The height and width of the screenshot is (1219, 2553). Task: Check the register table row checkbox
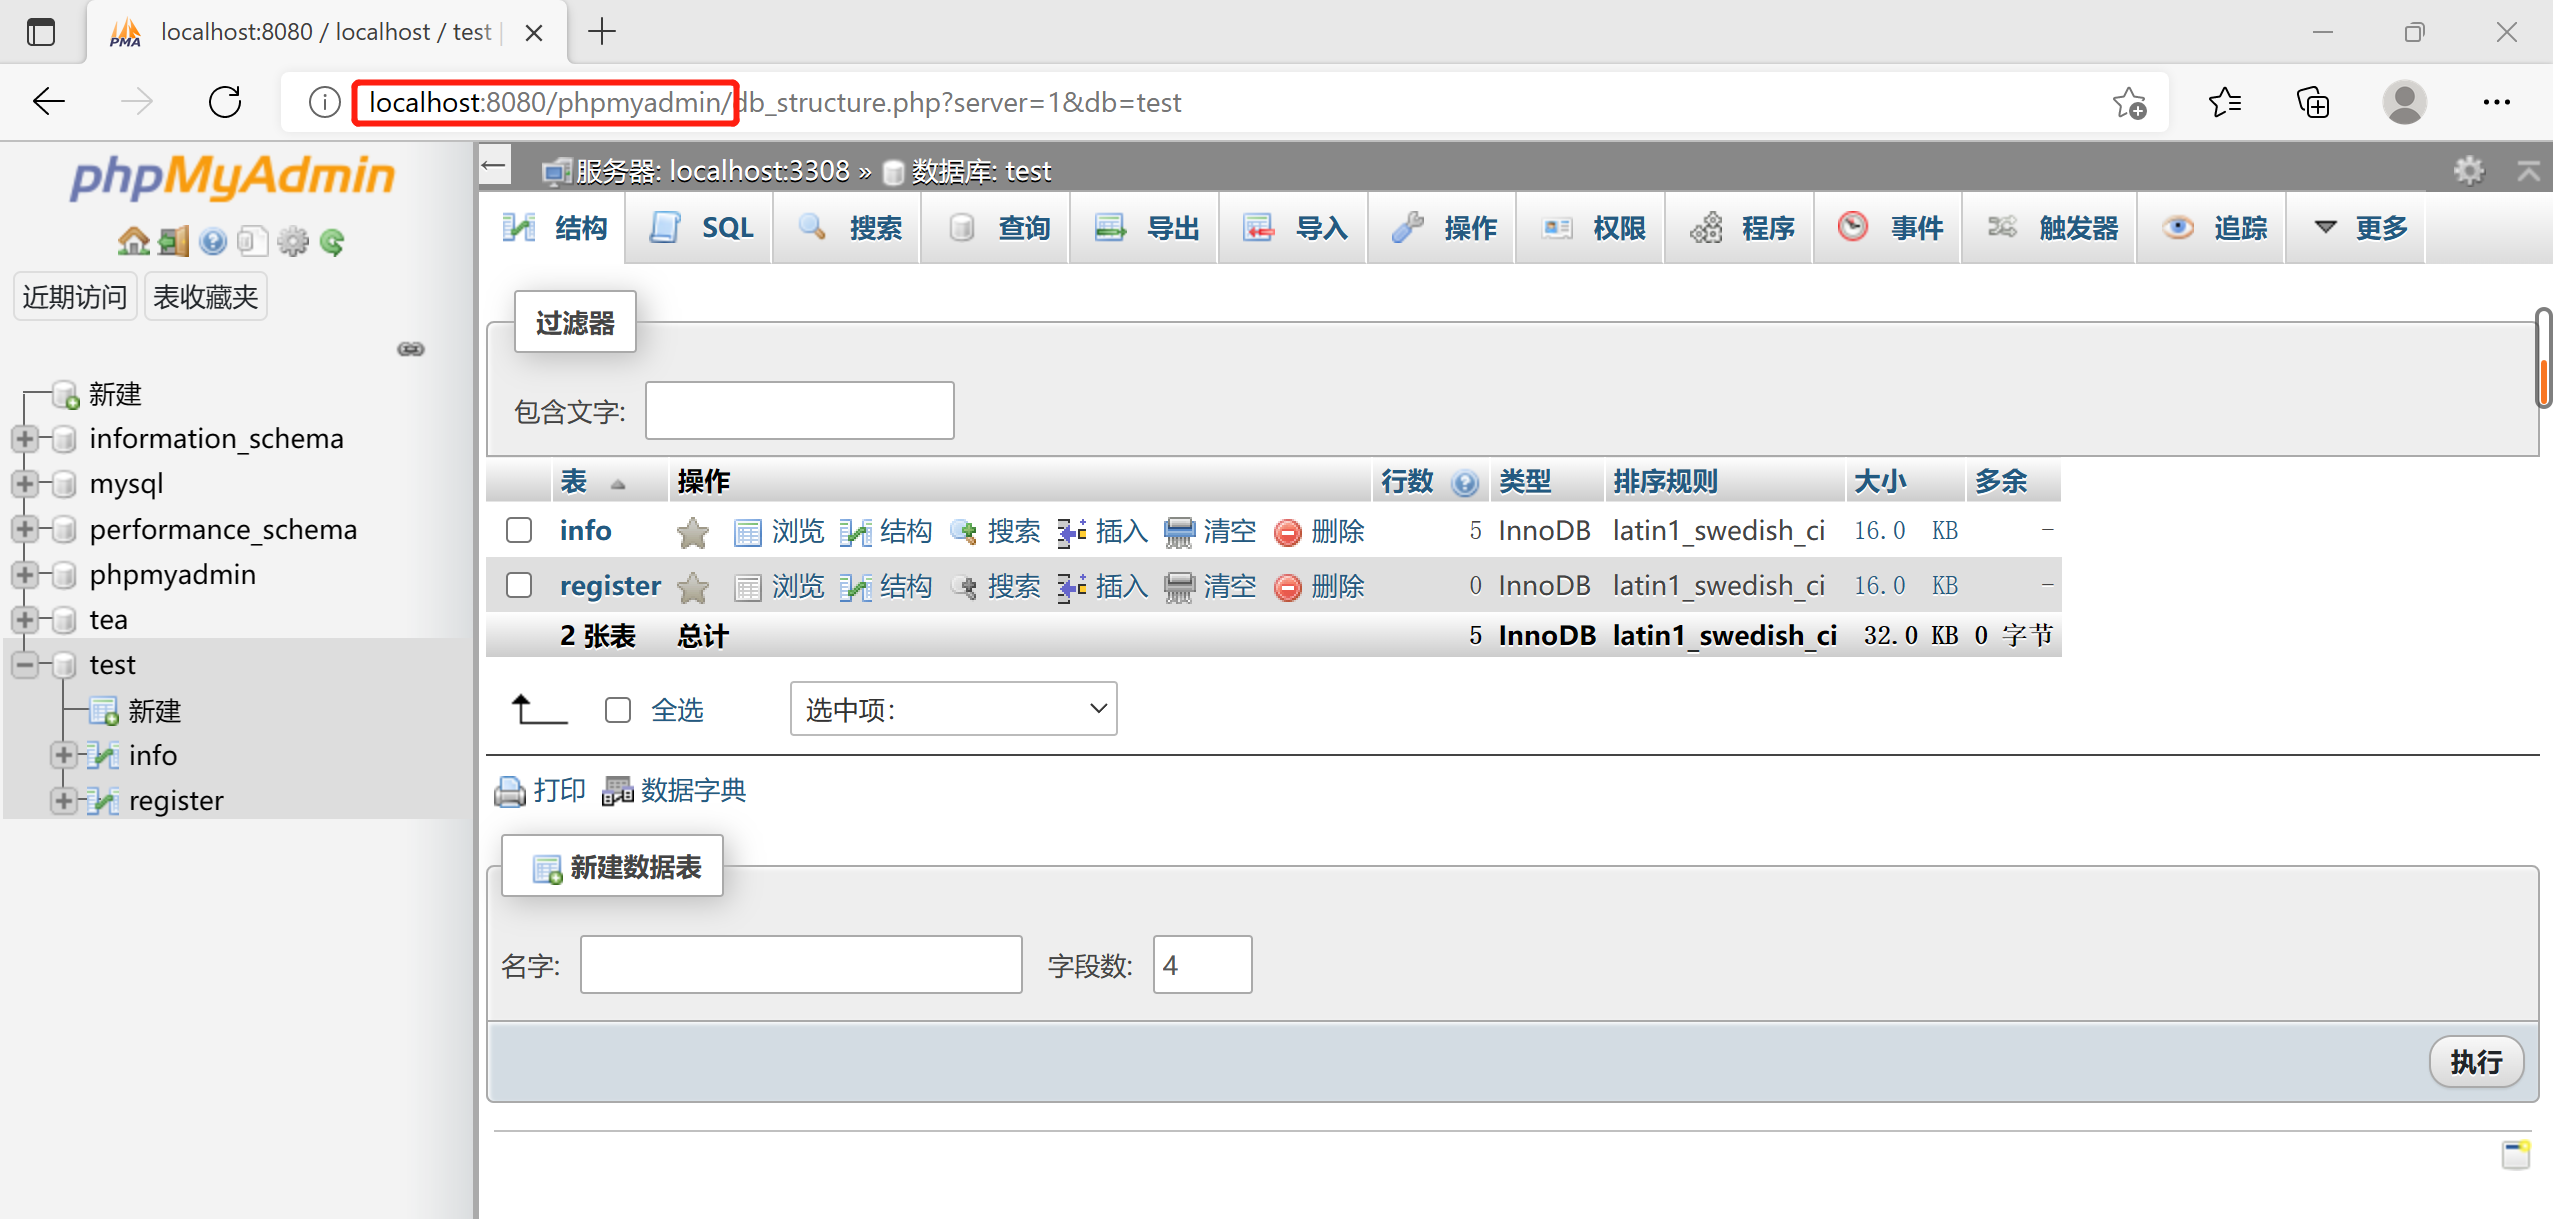tap(518, 585)
